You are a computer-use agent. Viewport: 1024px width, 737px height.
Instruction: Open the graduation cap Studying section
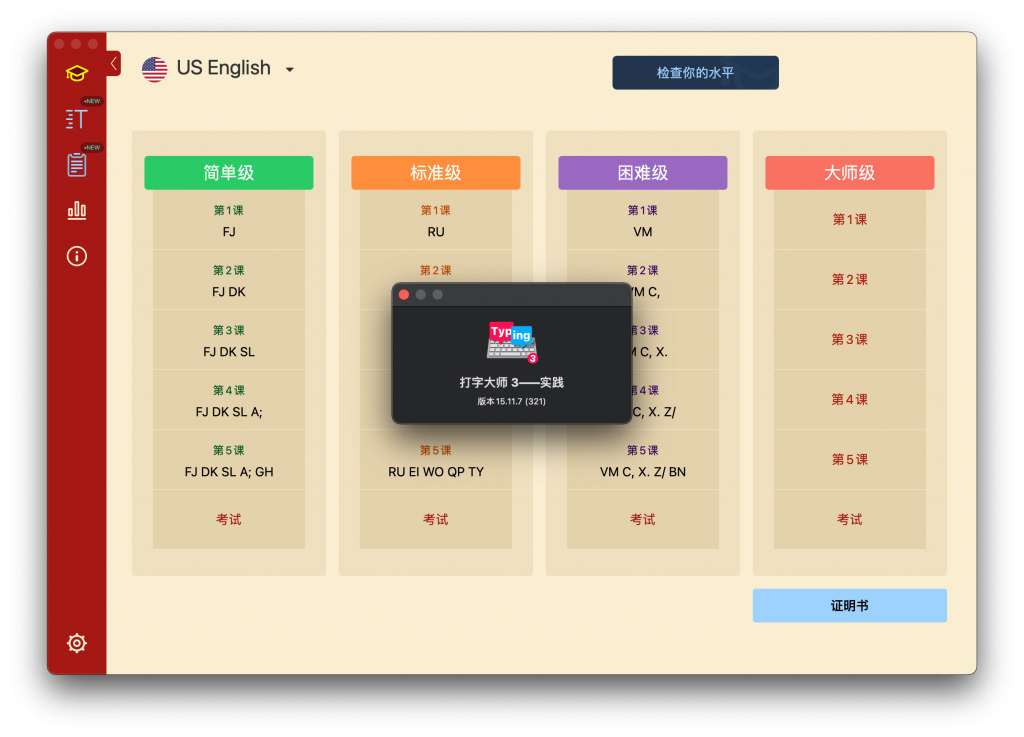(76, 73)
